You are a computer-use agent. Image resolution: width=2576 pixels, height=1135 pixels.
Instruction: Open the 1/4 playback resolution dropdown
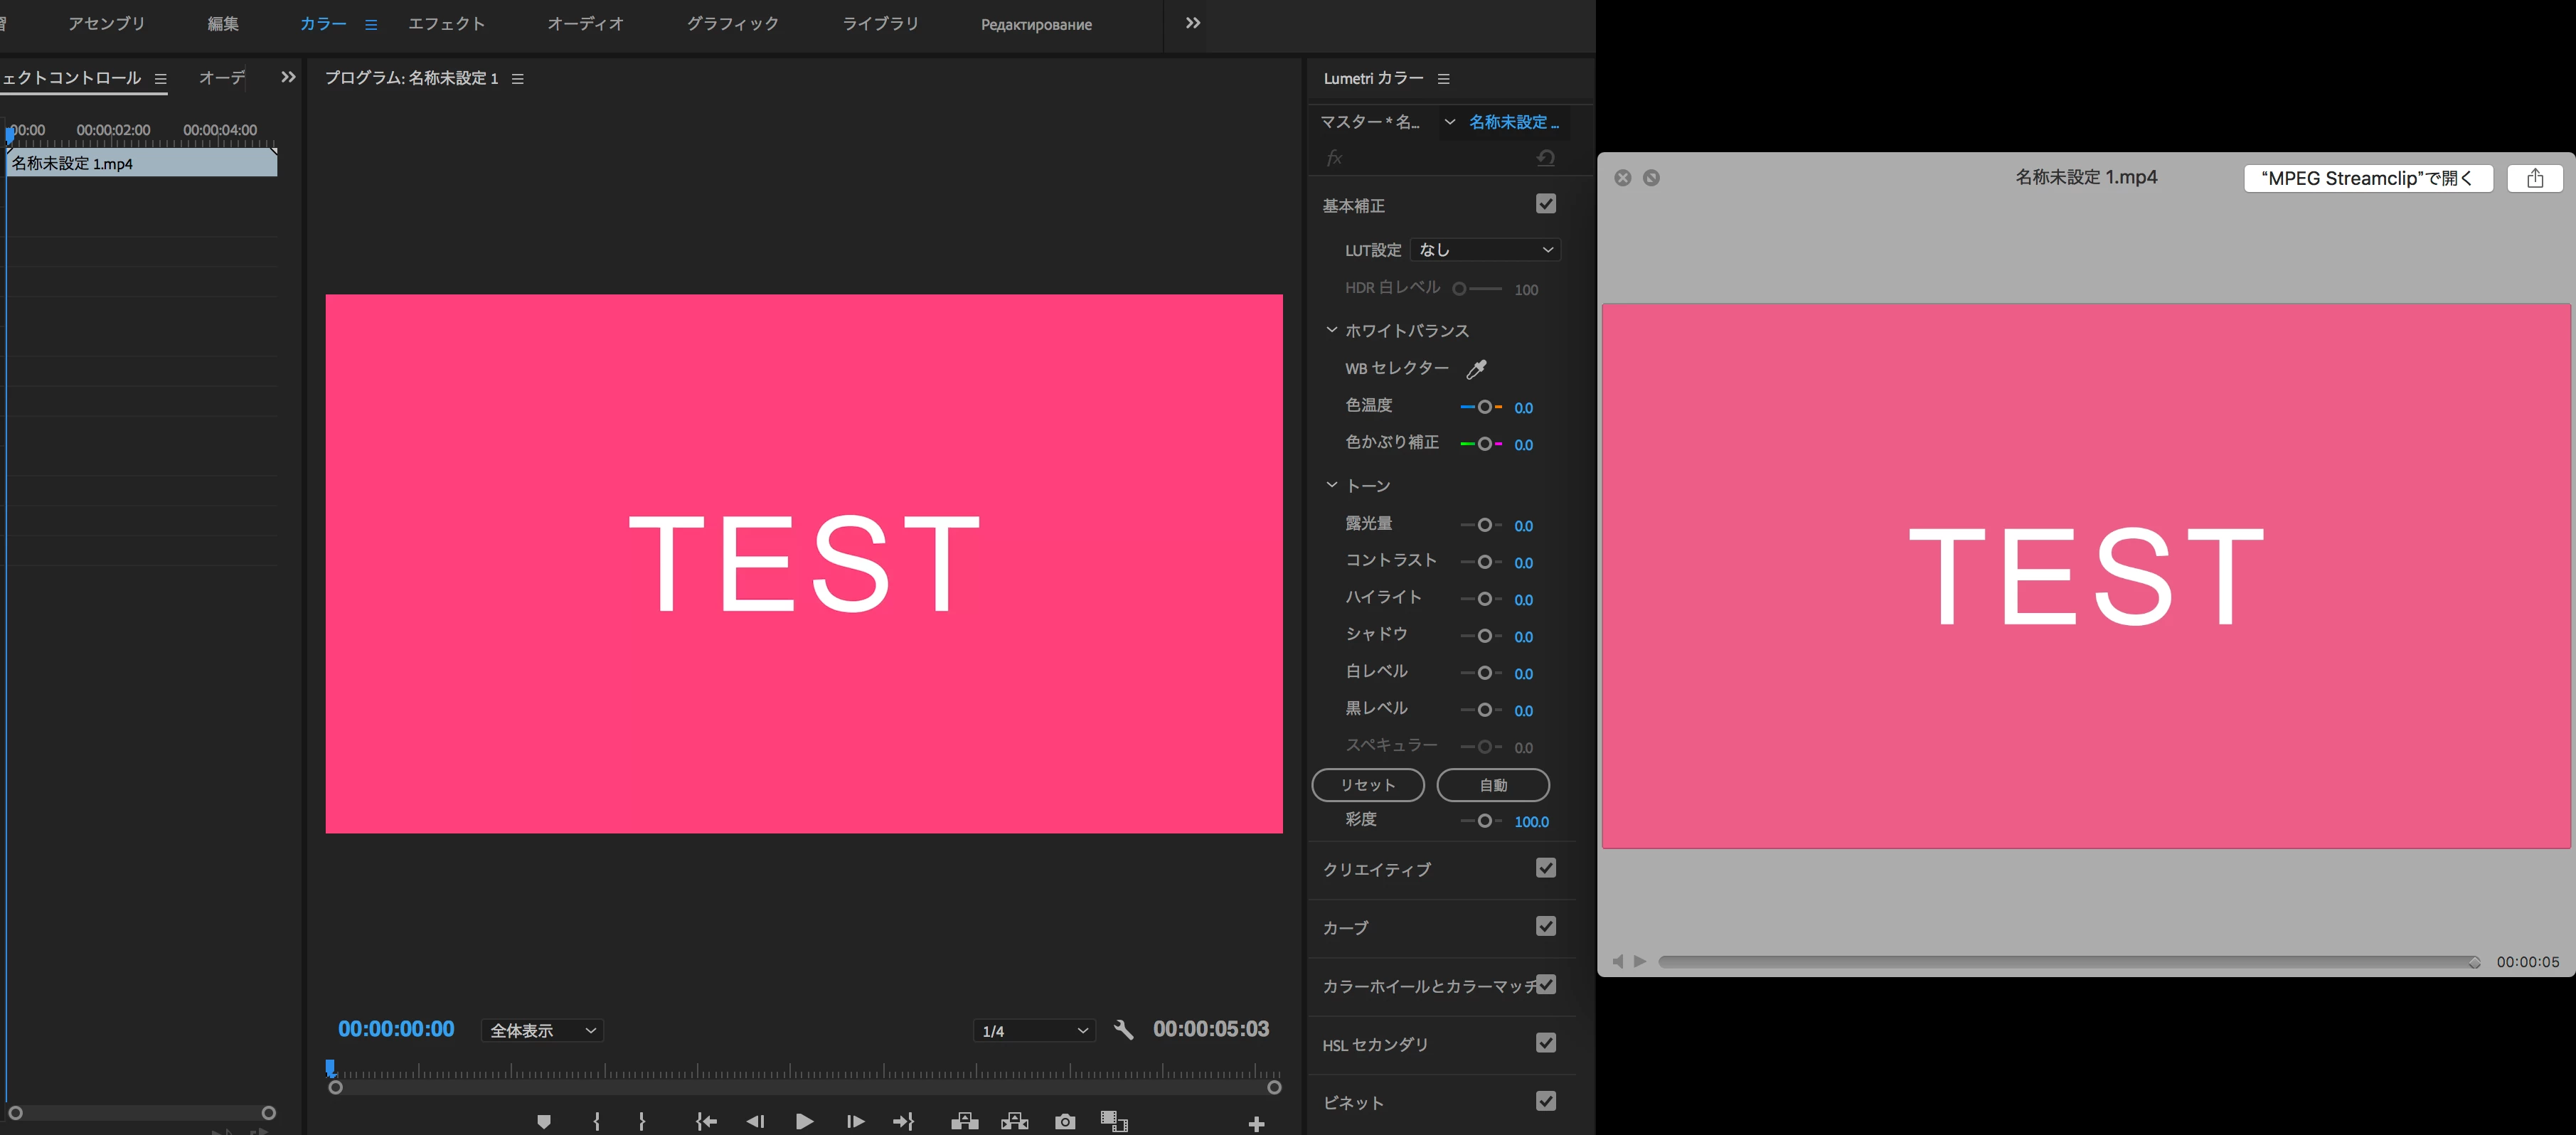coord(1034,1031)
